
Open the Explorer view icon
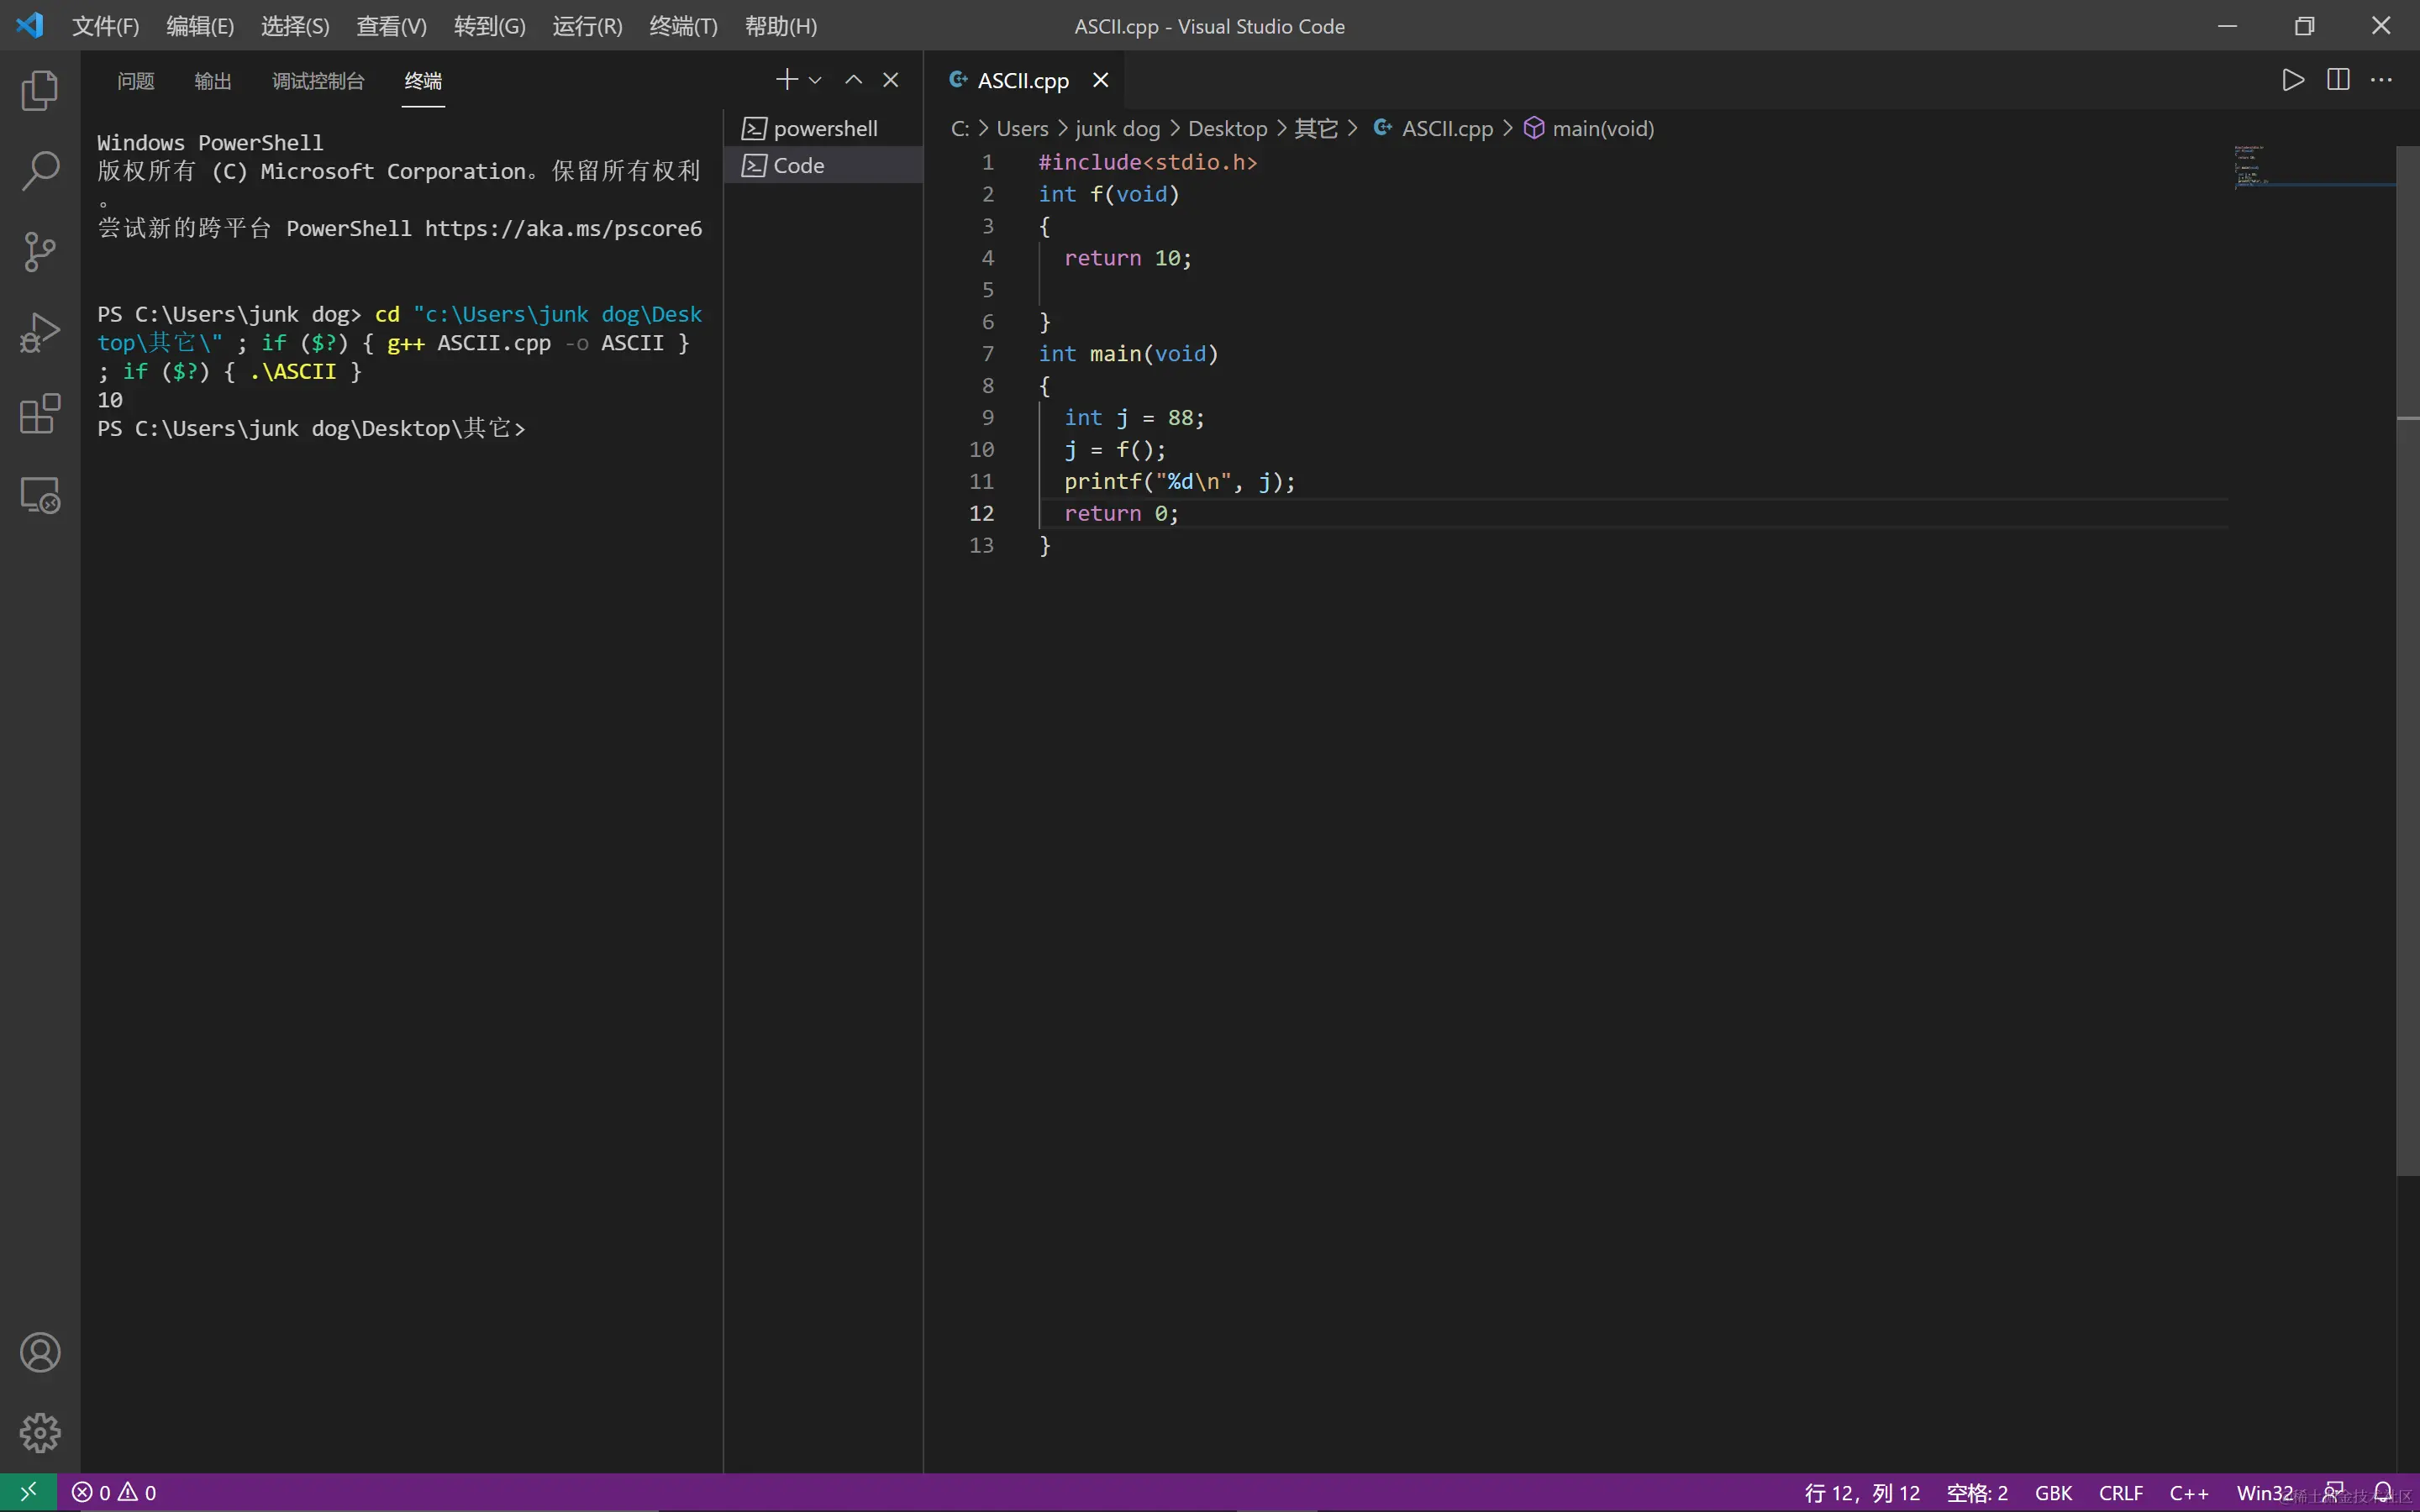[40, 91]
